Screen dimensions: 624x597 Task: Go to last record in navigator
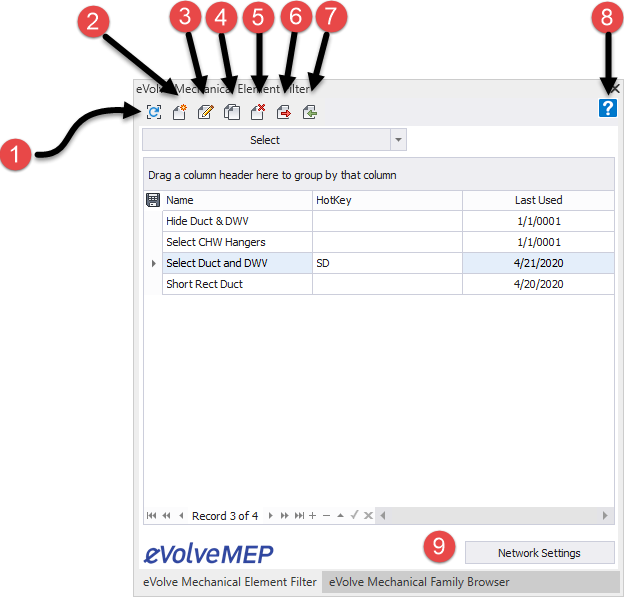pos(299,516)
